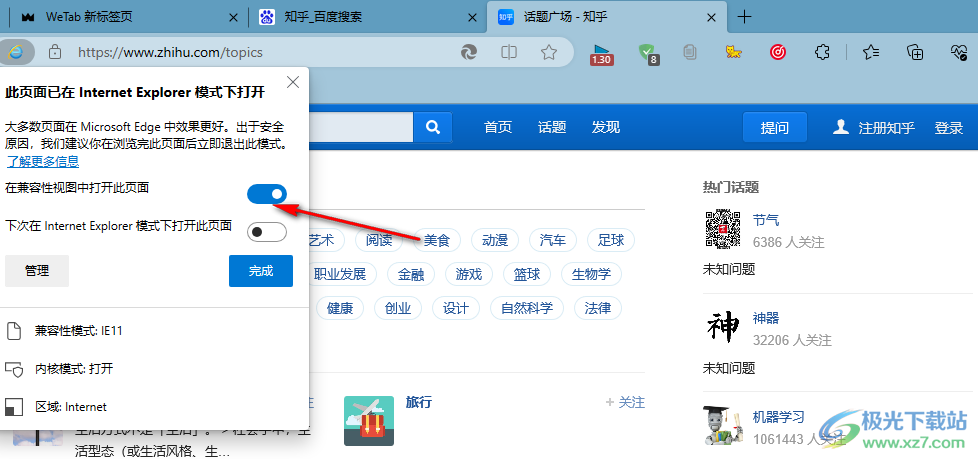Select the 足球 topic tag
978x459 pixels.
point(611,239)
